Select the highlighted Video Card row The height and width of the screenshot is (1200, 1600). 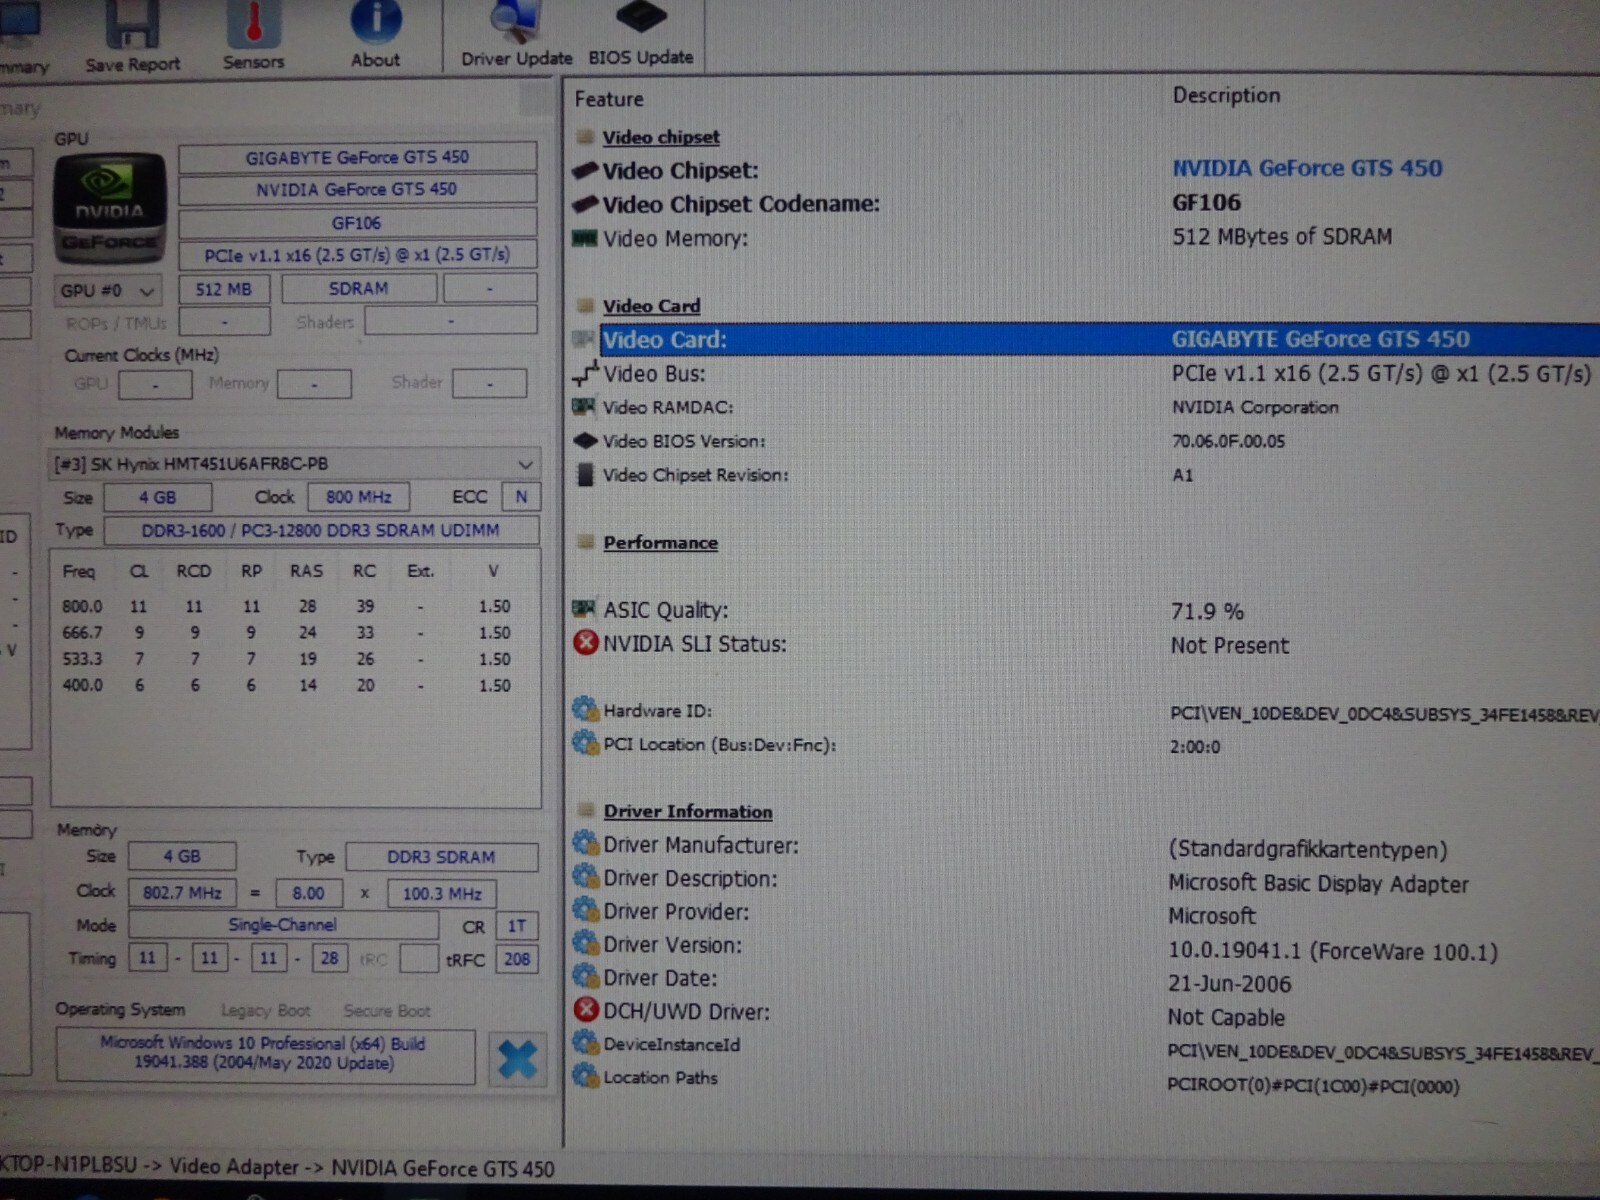click(1085, 339)
